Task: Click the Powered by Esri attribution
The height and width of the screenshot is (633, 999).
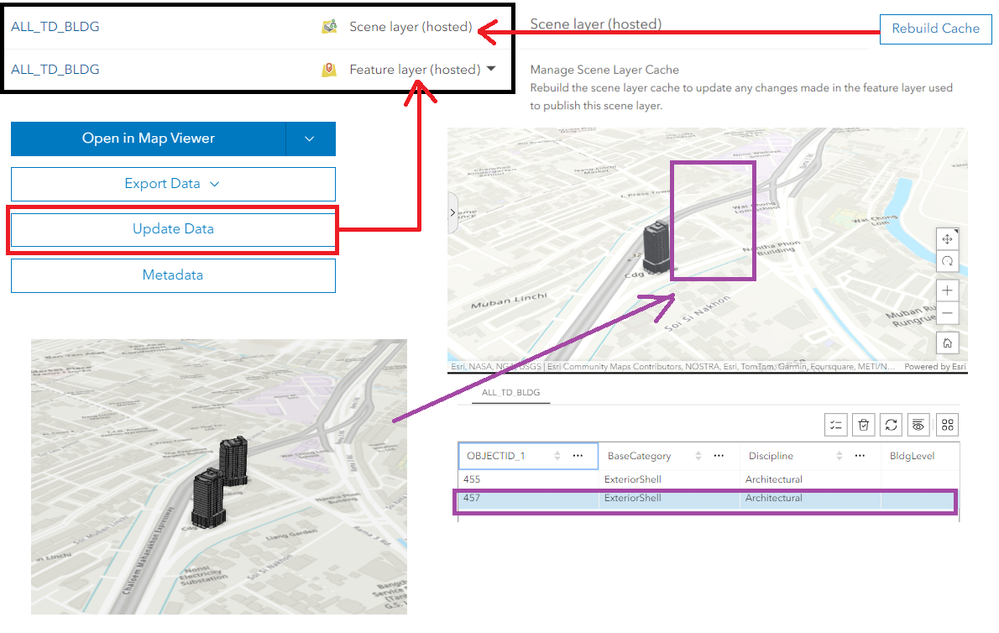Action: [935, 367]
